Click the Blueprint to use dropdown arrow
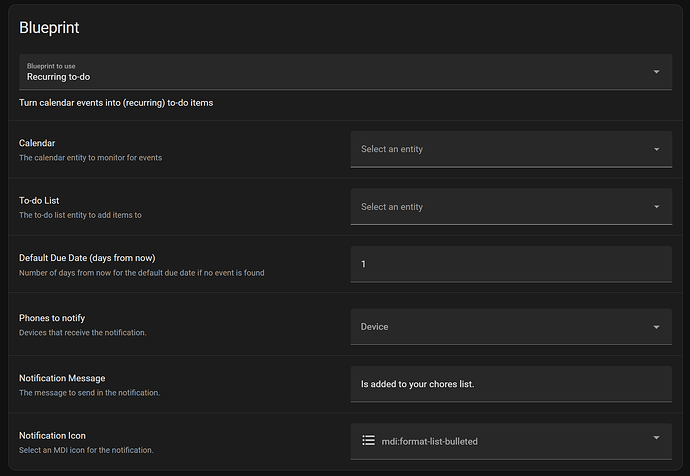The image size is (690, 476). tap(656, 72)
